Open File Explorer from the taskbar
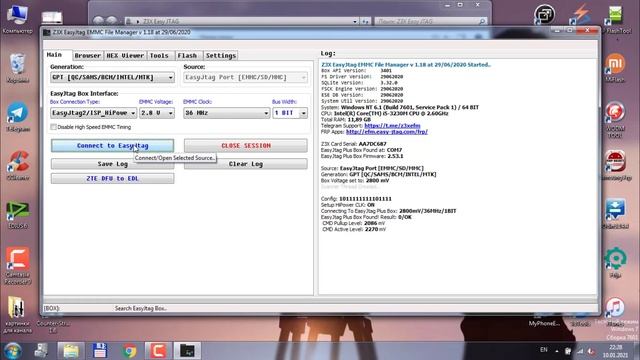 (71, 351)
